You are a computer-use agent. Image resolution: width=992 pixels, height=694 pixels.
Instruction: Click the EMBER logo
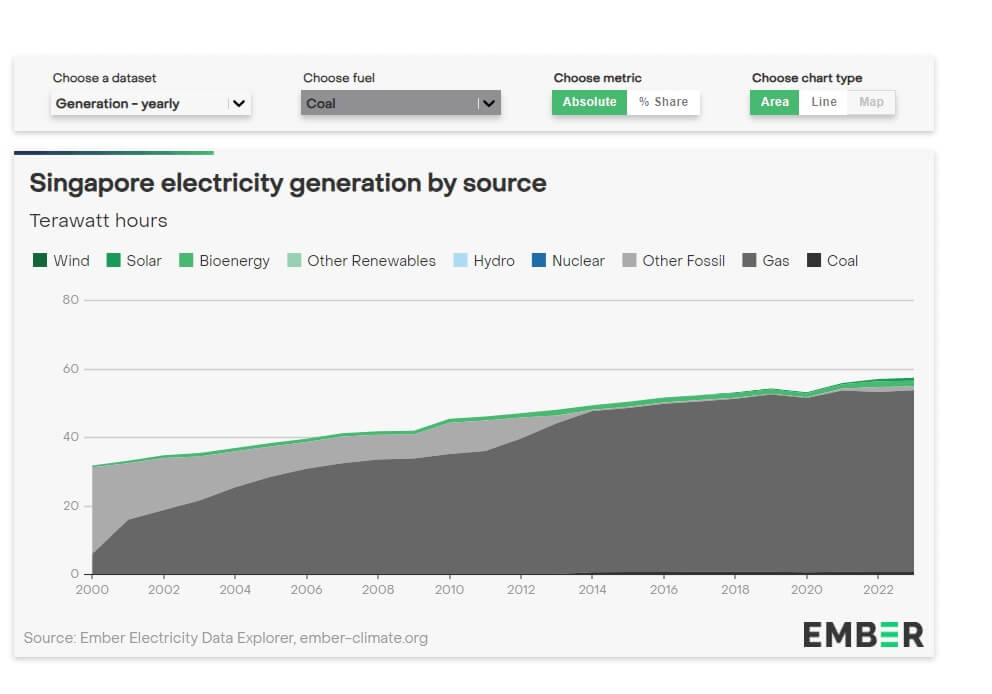[x=863, y=634]
